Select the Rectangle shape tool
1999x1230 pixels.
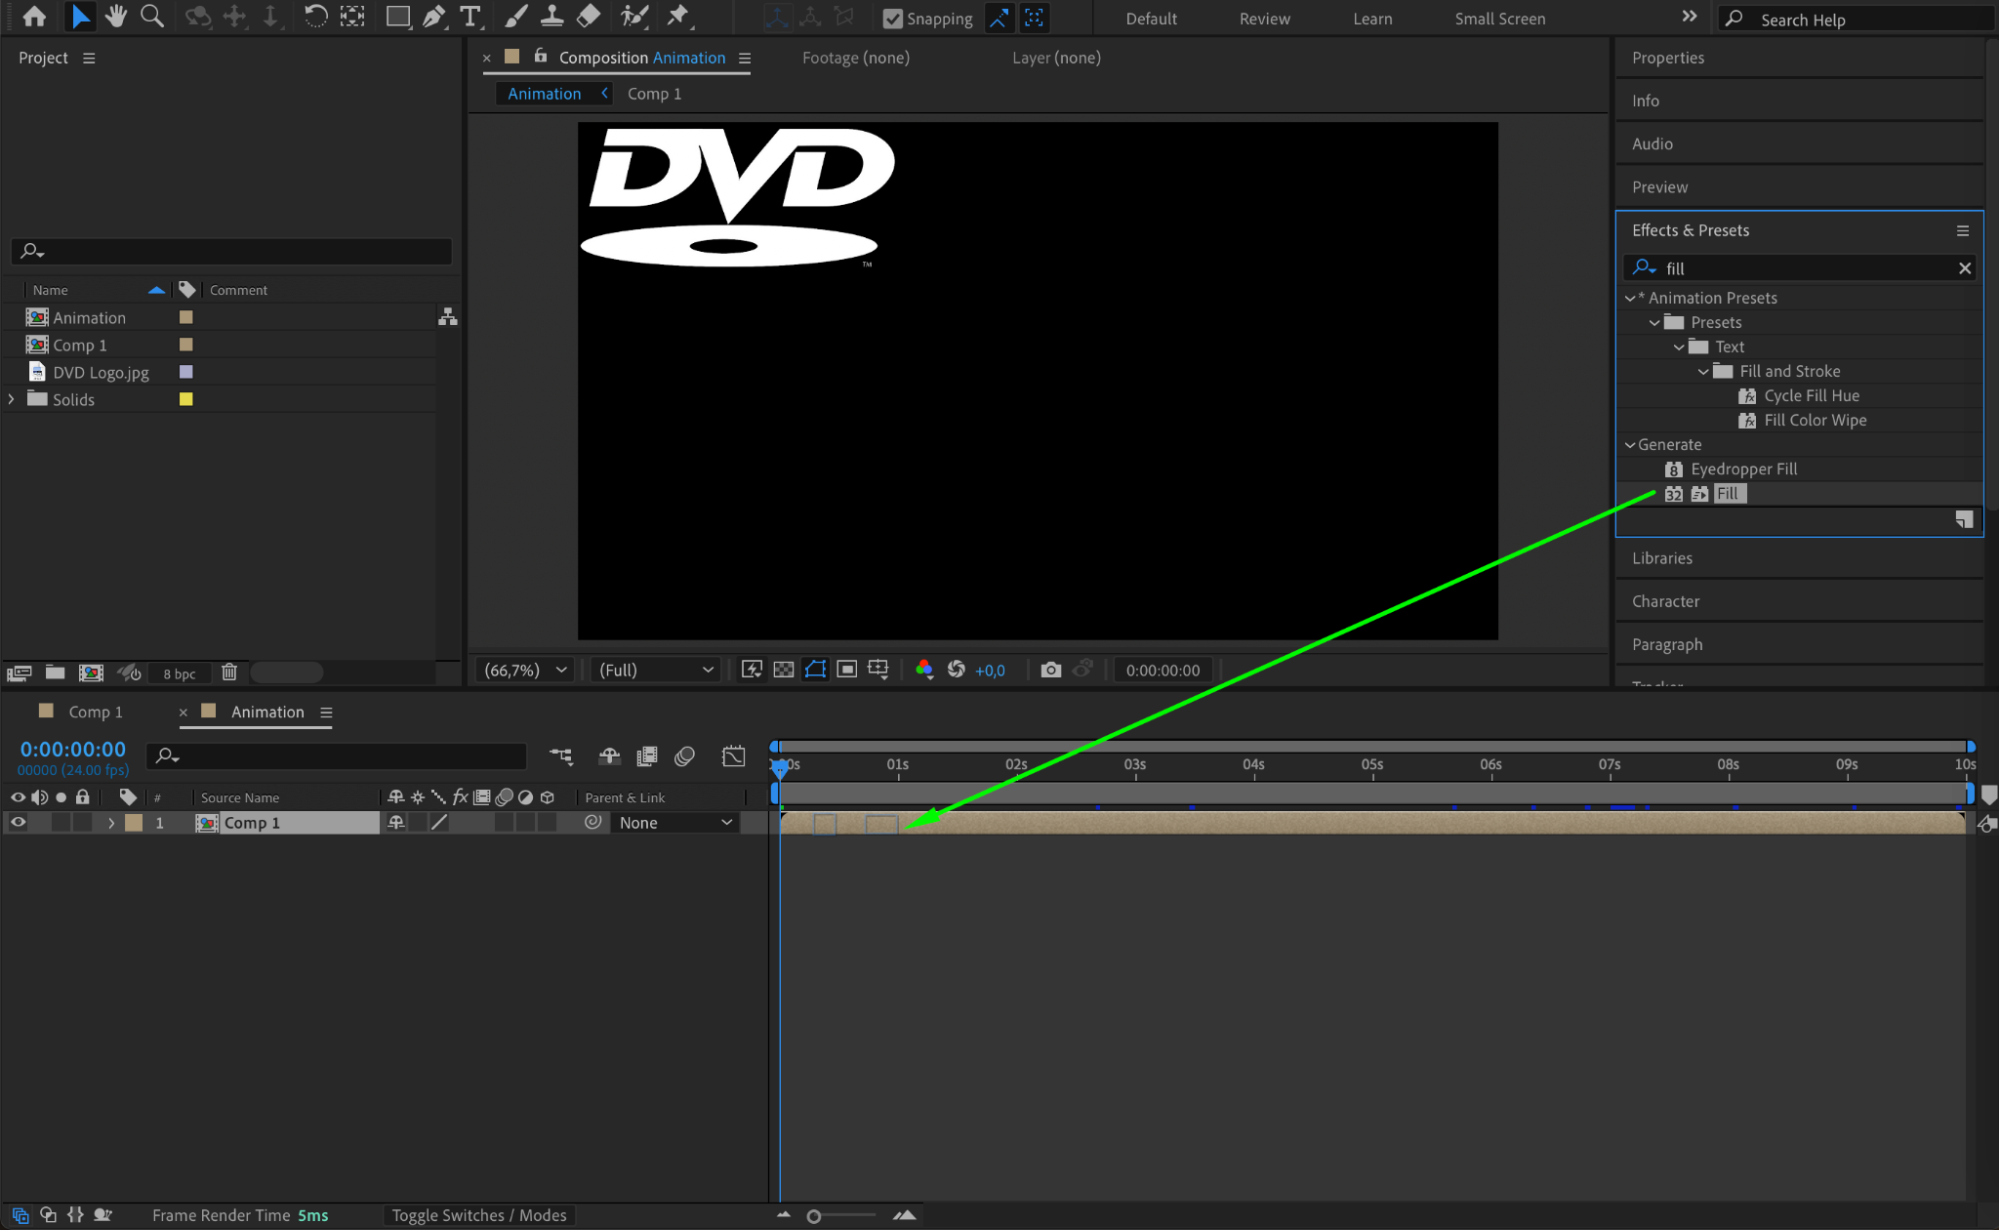[x=397, y=16]
